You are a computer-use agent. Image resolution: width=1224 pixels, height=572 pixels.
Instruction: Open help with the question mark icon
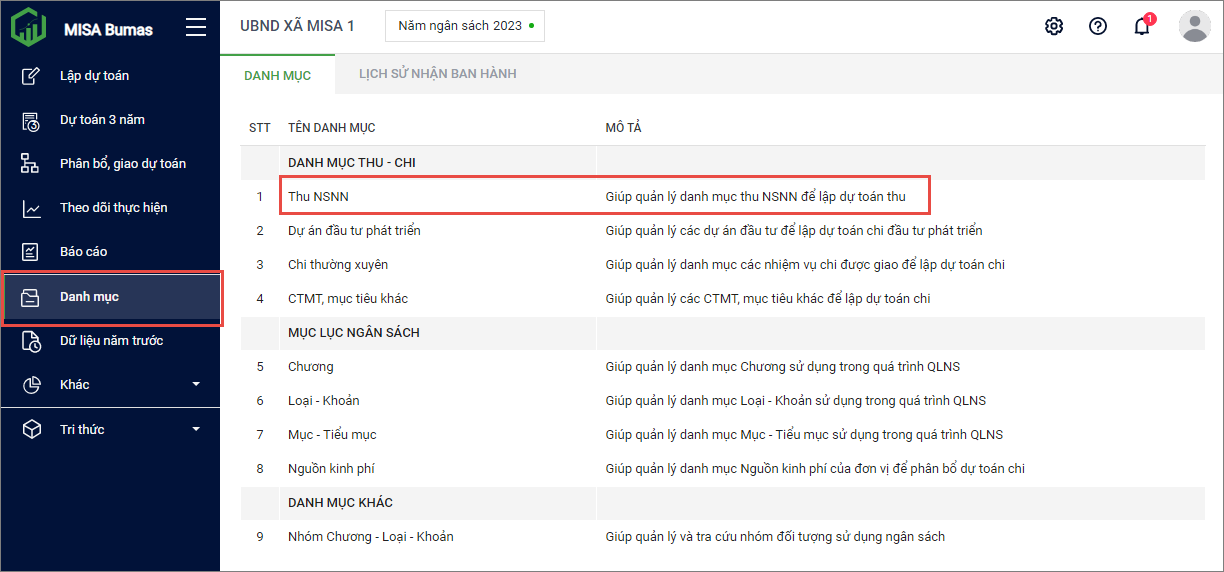click(1098, 26)
